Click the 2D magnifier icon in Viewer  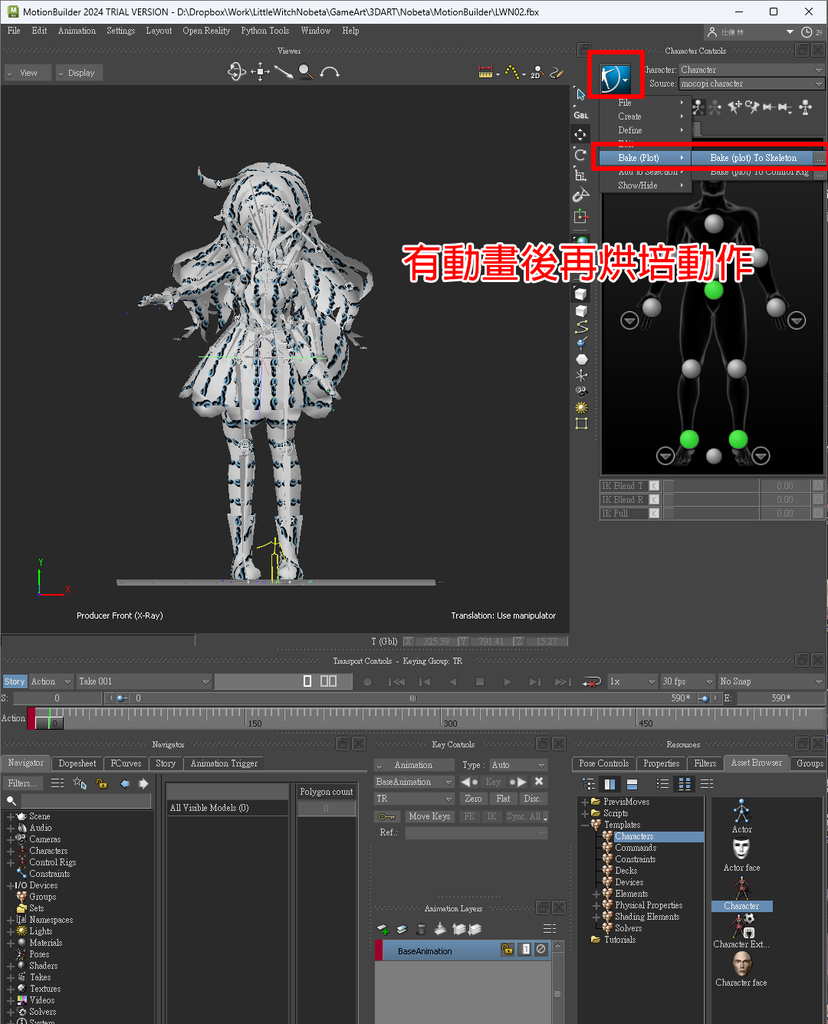point(537,72)
